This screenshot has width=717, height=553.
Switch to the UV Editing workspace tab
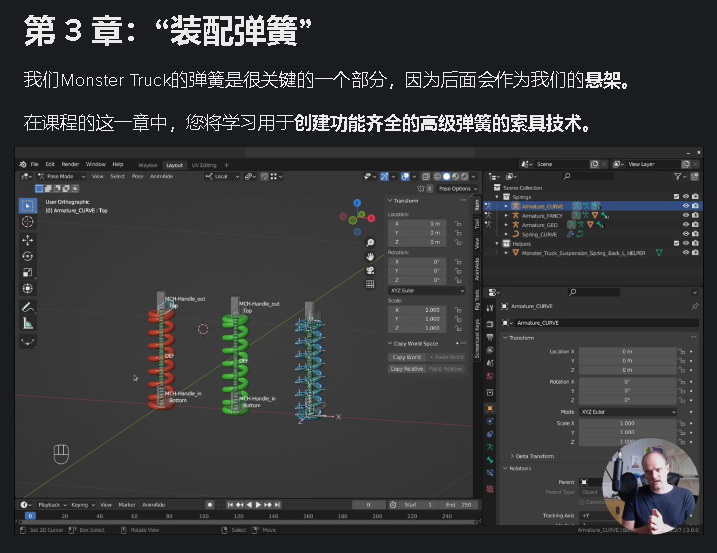[x=204, y=165]
